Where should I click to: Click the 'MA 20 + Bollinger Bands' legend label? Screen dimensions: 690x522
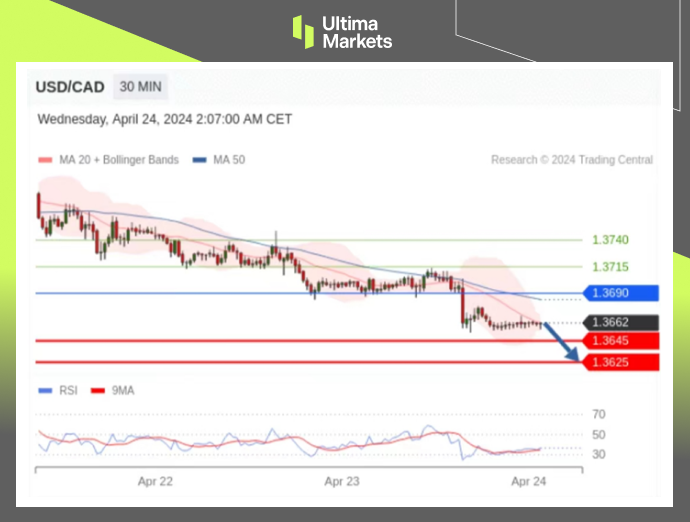pyautogui.click(x=119, y=160)
